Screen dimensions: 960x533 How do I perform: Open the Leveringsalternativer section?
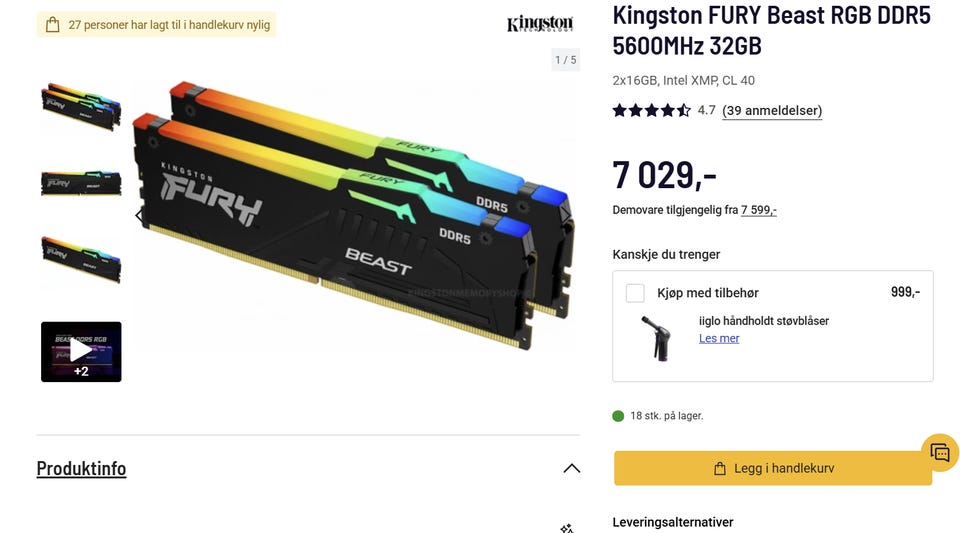(x=673, y=522)
